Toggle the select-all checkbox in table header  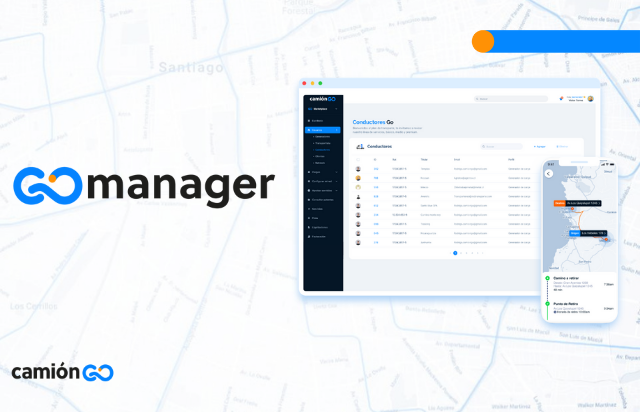(x=358, y=160)
